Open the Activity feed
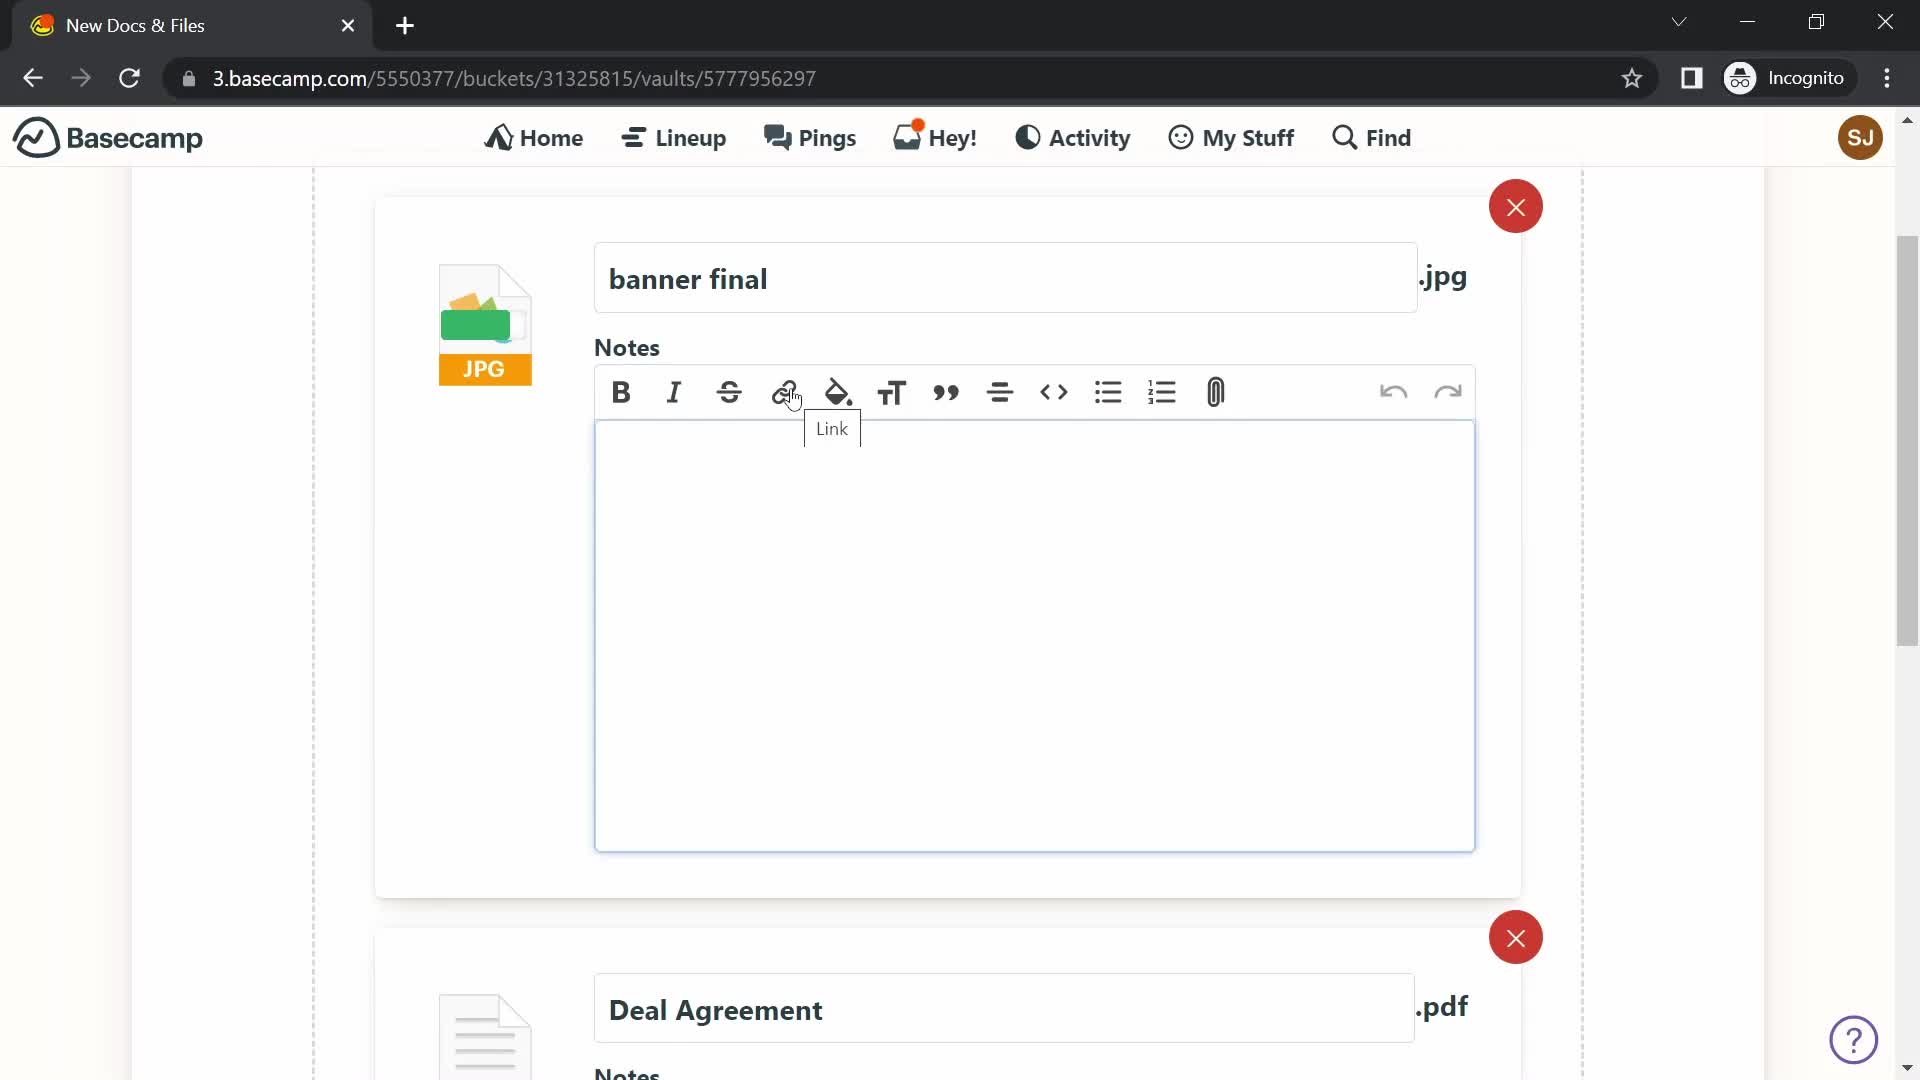The image size is (1920, 1080). [x=1071, y=137]
